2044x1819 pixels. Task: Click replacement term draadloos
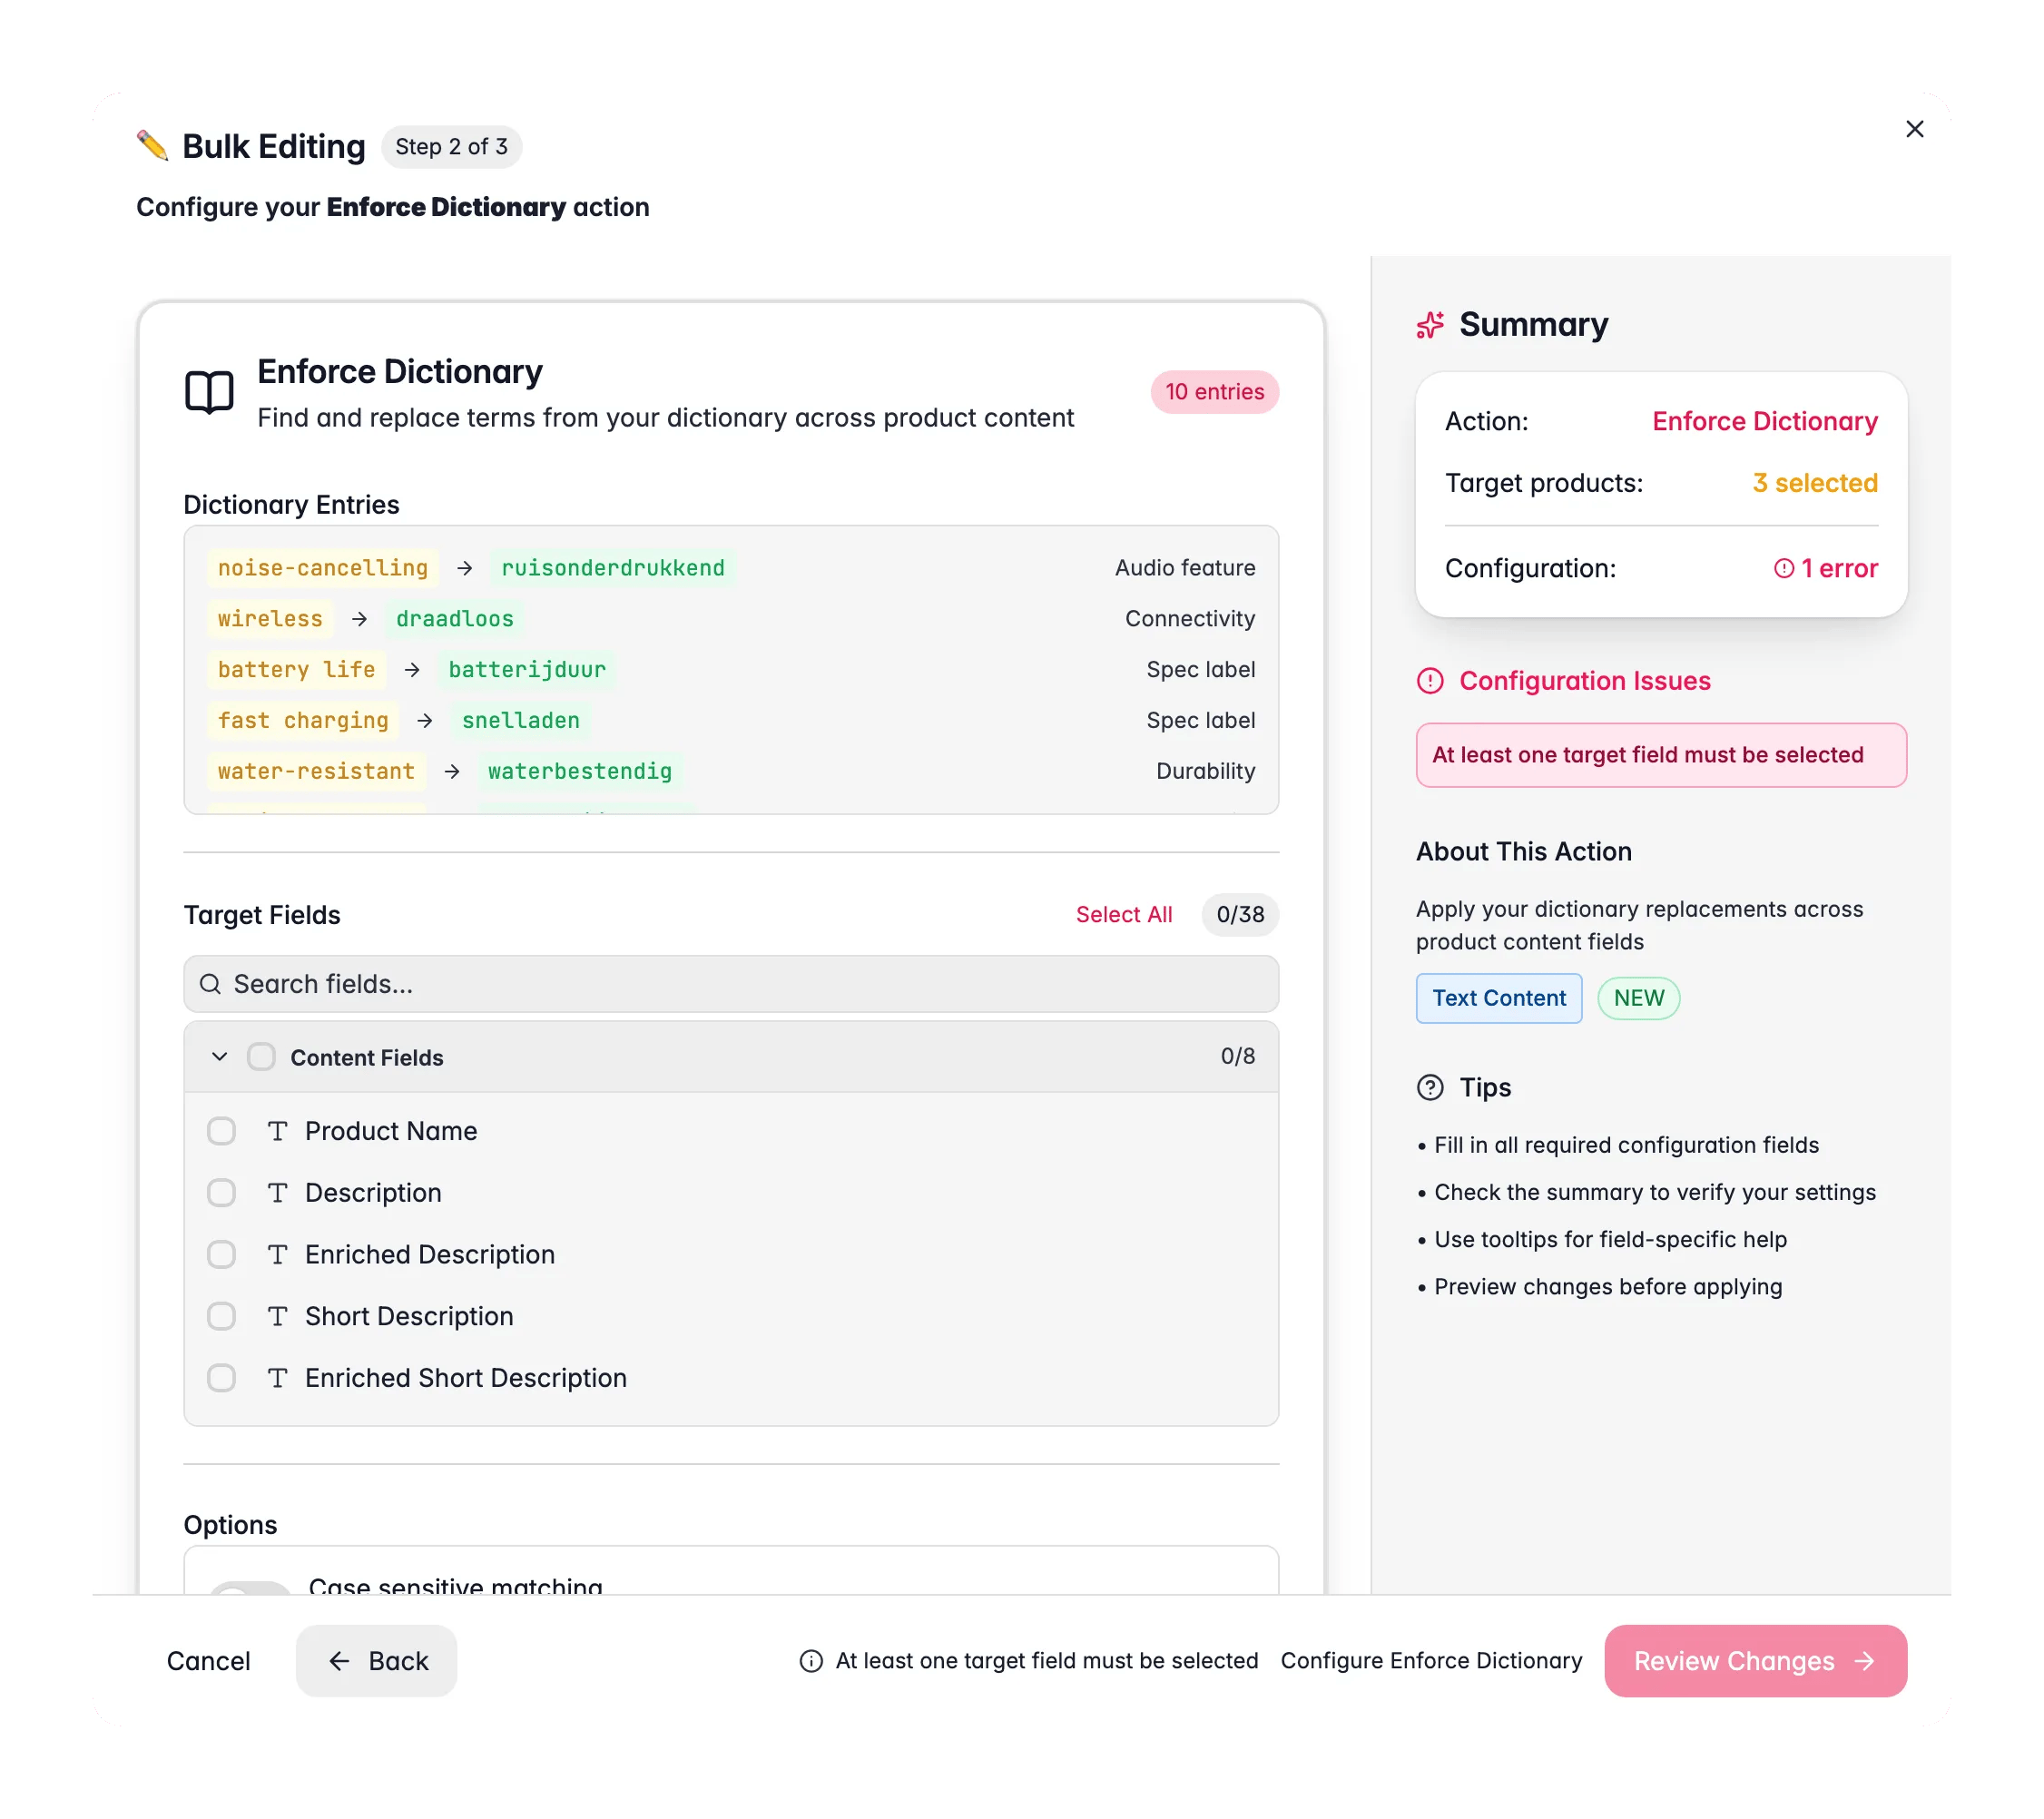[x=455, y=619]
